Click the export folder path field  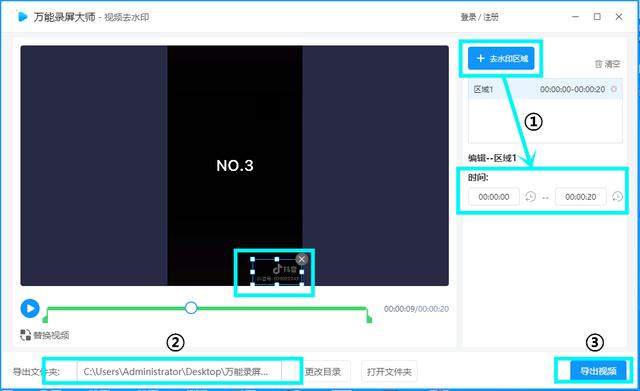179,371
